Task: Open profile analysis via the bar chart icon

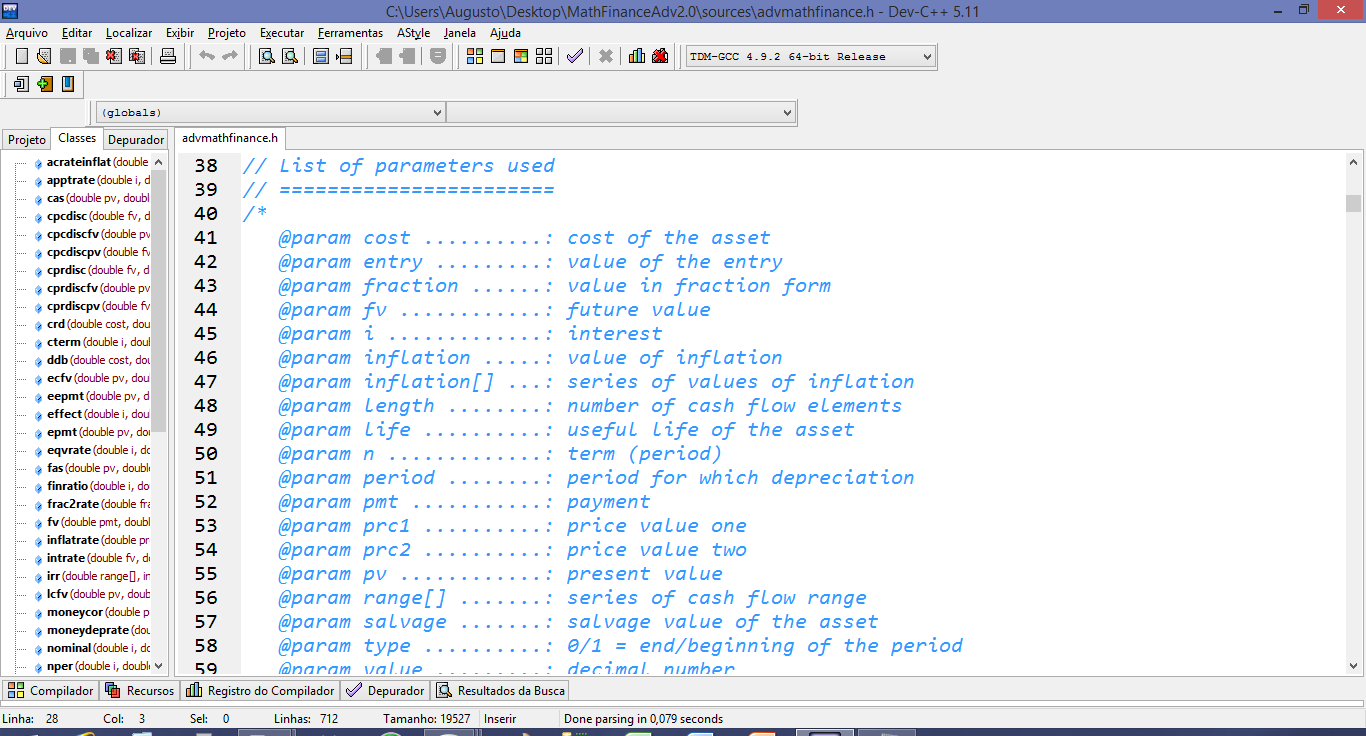Action: coord(637,56)
